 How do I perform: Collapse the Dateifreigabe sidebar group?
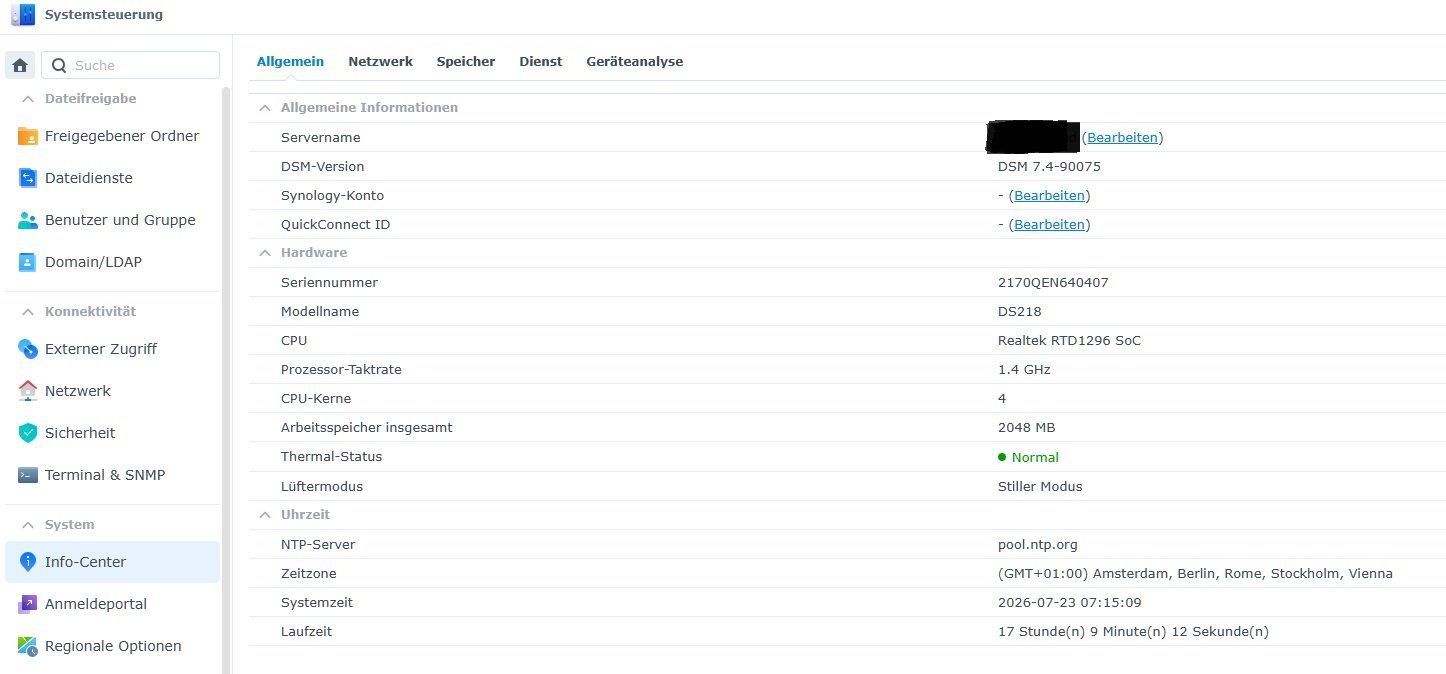pyautogui.click(x=27, y=99)
